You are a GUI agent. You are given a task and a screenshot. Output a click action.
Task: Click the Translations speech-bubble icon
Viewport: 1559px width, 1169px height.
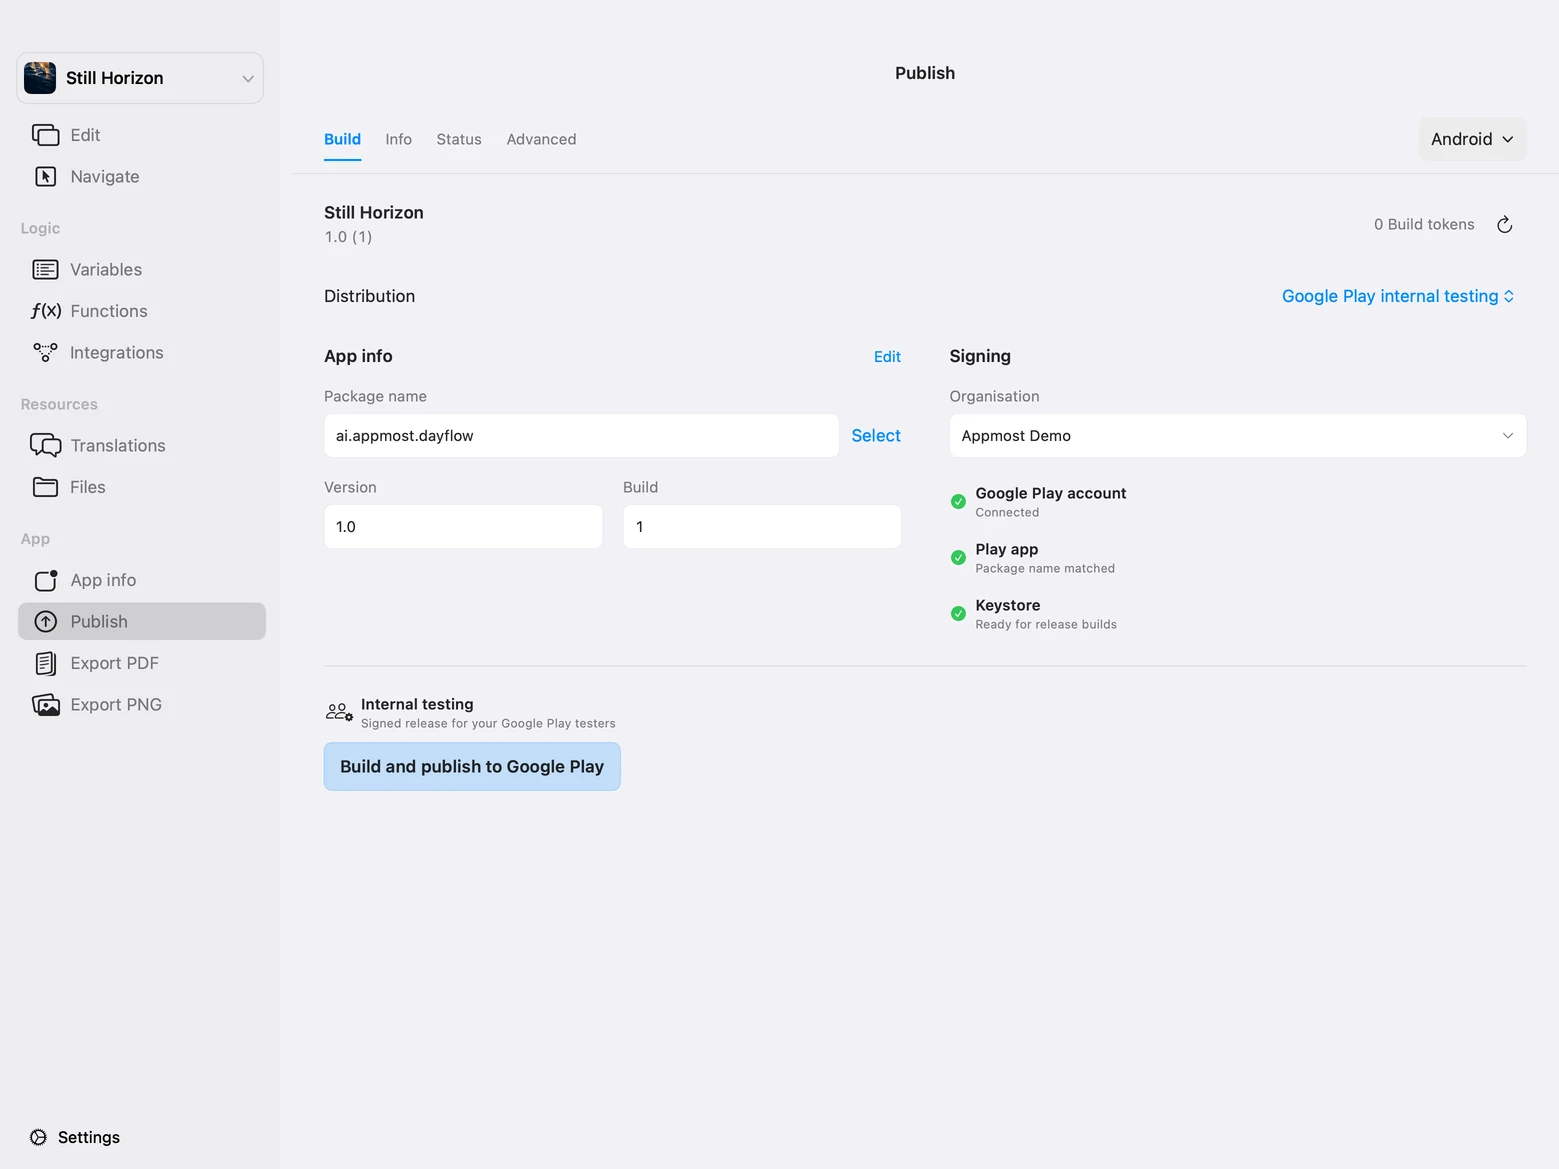(46, 446)
